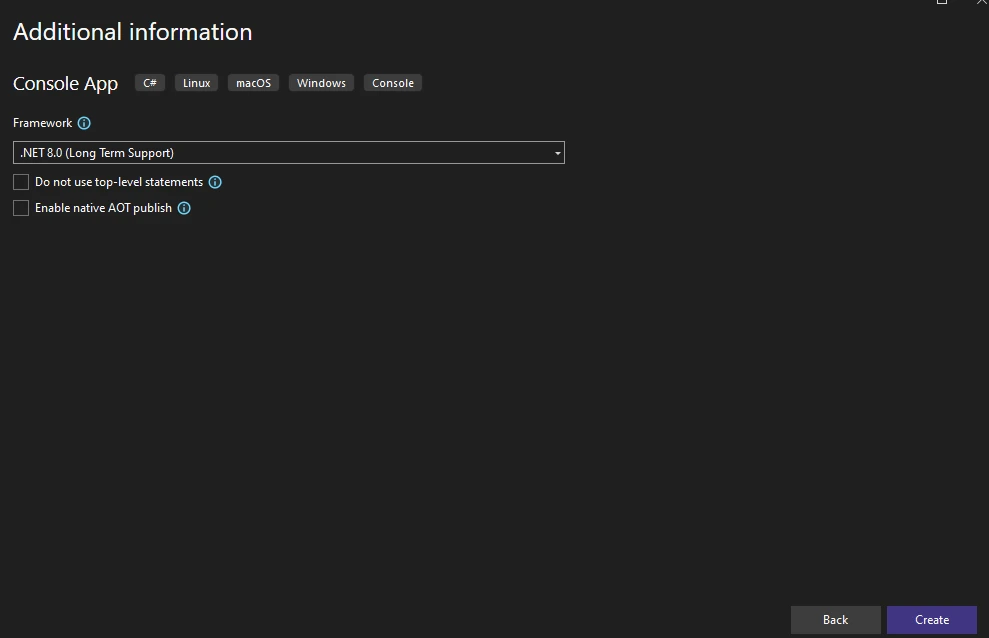Click the info icon next to Framework

(84, 123)
